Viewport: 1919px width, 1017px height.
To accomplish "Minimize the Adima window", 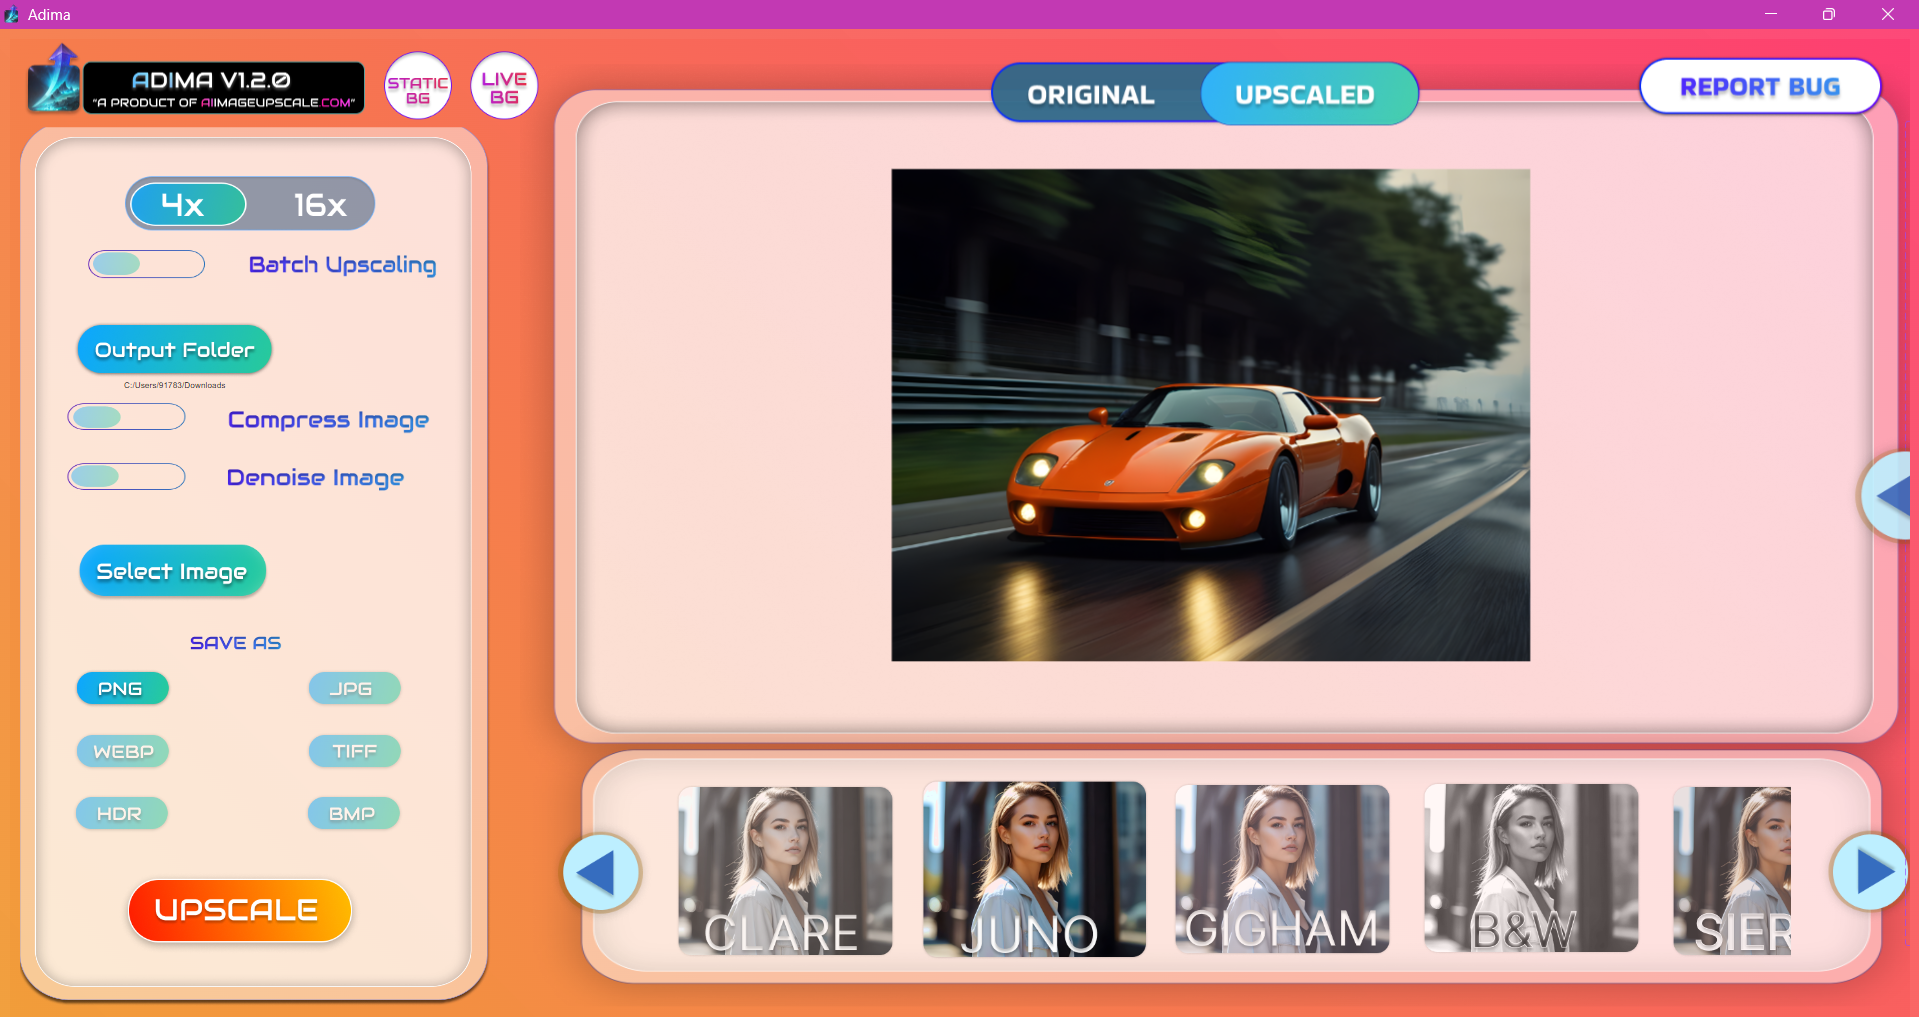I will (1771, 14).
